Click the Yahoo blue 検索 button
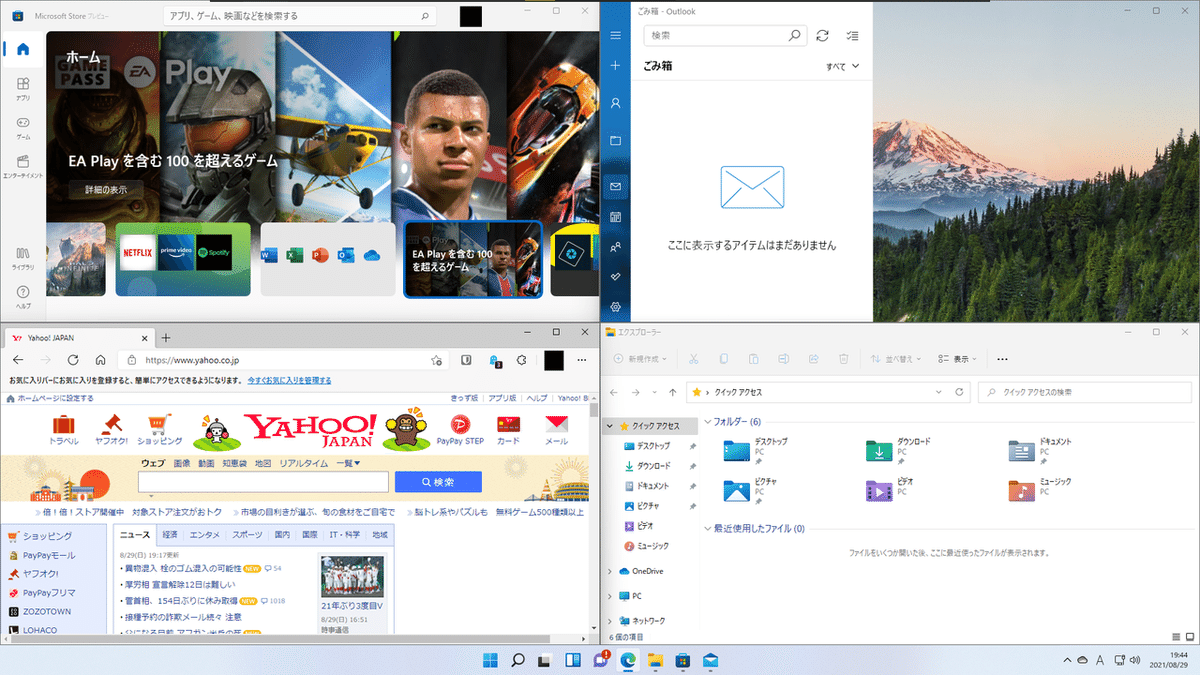The width and height of the screenshot is (1200, 675). pos(438,482)
